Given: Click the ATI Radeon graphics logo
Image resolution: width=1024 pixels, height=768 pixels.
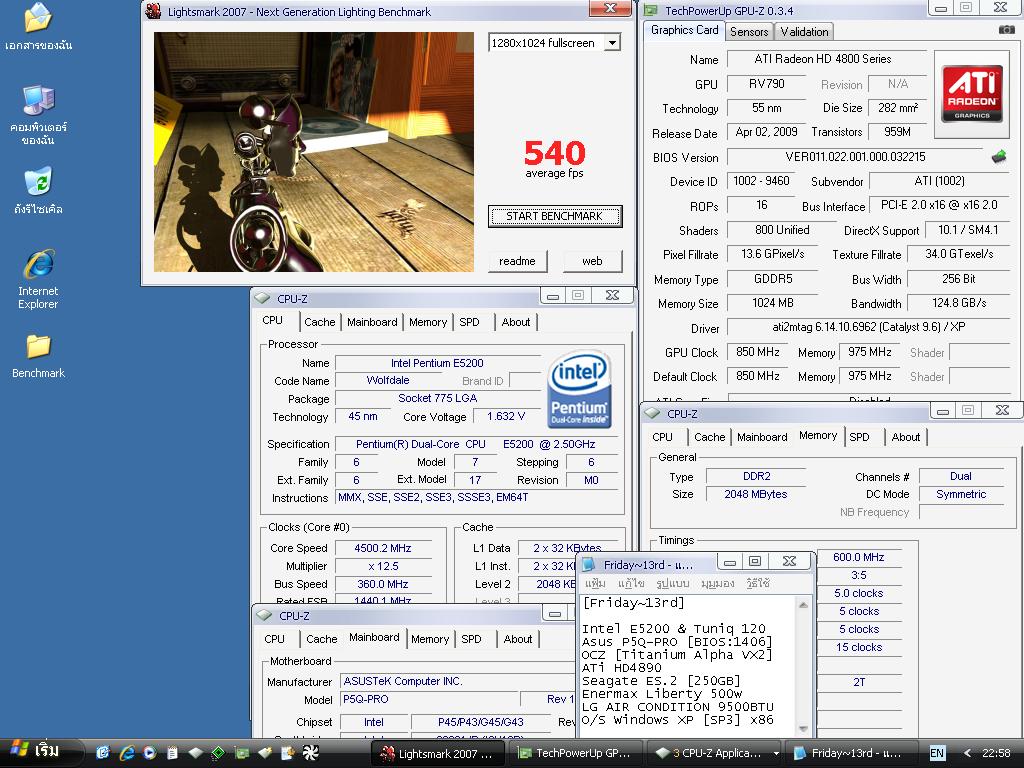Looking at the screenshot, I should point(971,94).
